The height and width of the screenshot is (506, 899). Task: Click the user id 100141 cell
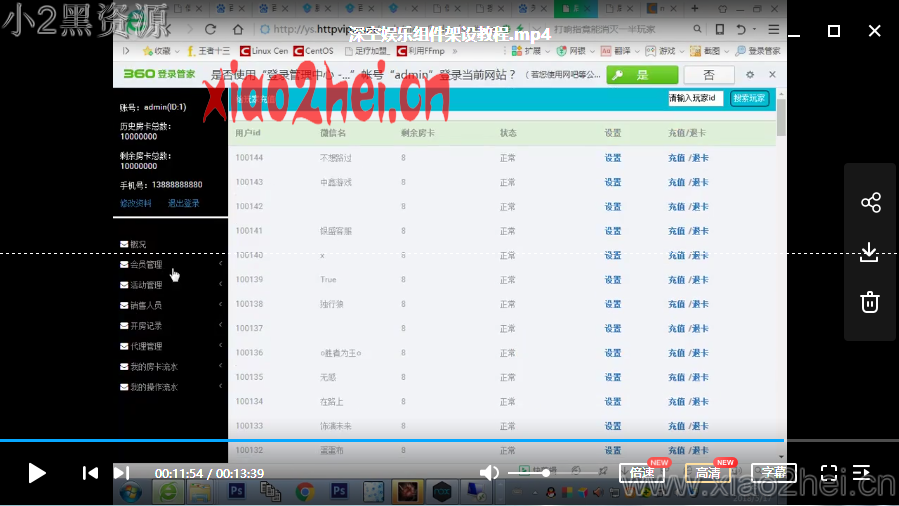(249, 230)
